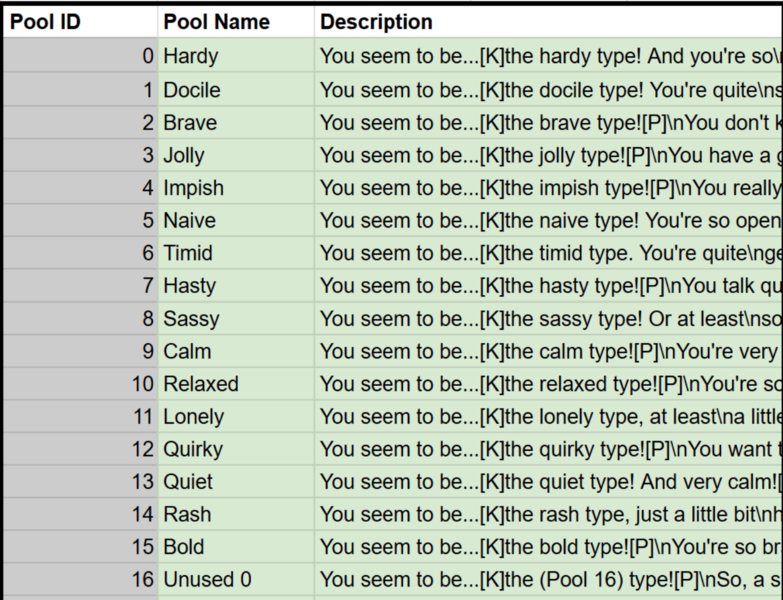This screenshot has width=783, height=600.
Task: Click the Calm pool name cell
Action: tap(235, 351)
